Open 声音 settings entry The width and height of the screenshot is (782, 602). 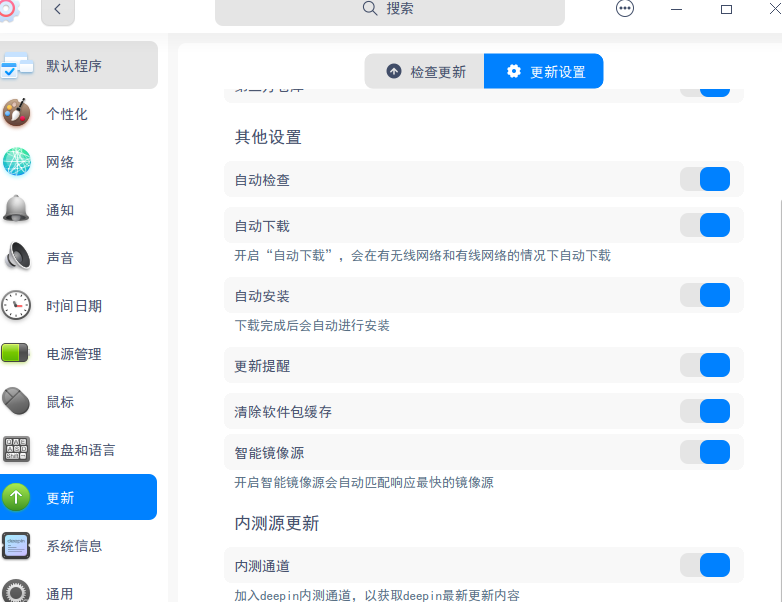79,257
